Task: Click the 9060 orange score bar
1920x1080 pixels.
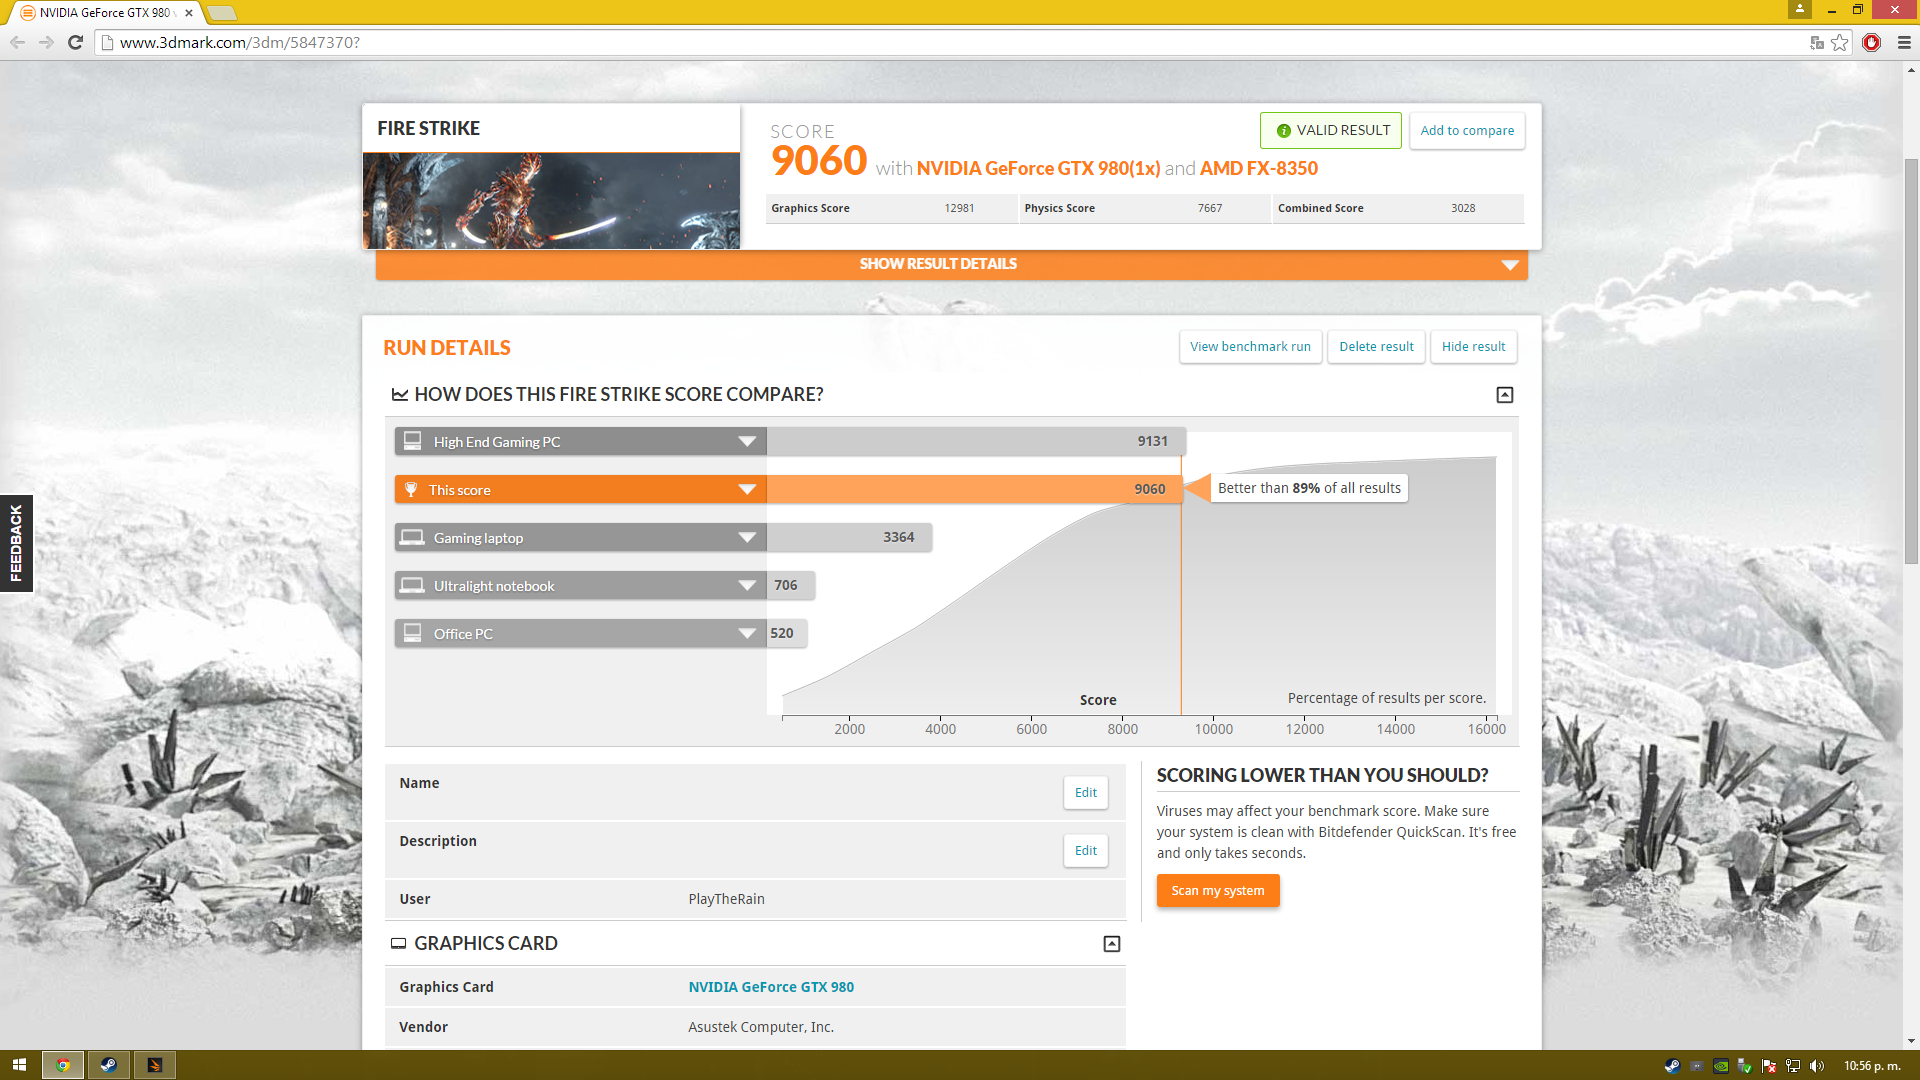Action: click(x=974, y=489)
